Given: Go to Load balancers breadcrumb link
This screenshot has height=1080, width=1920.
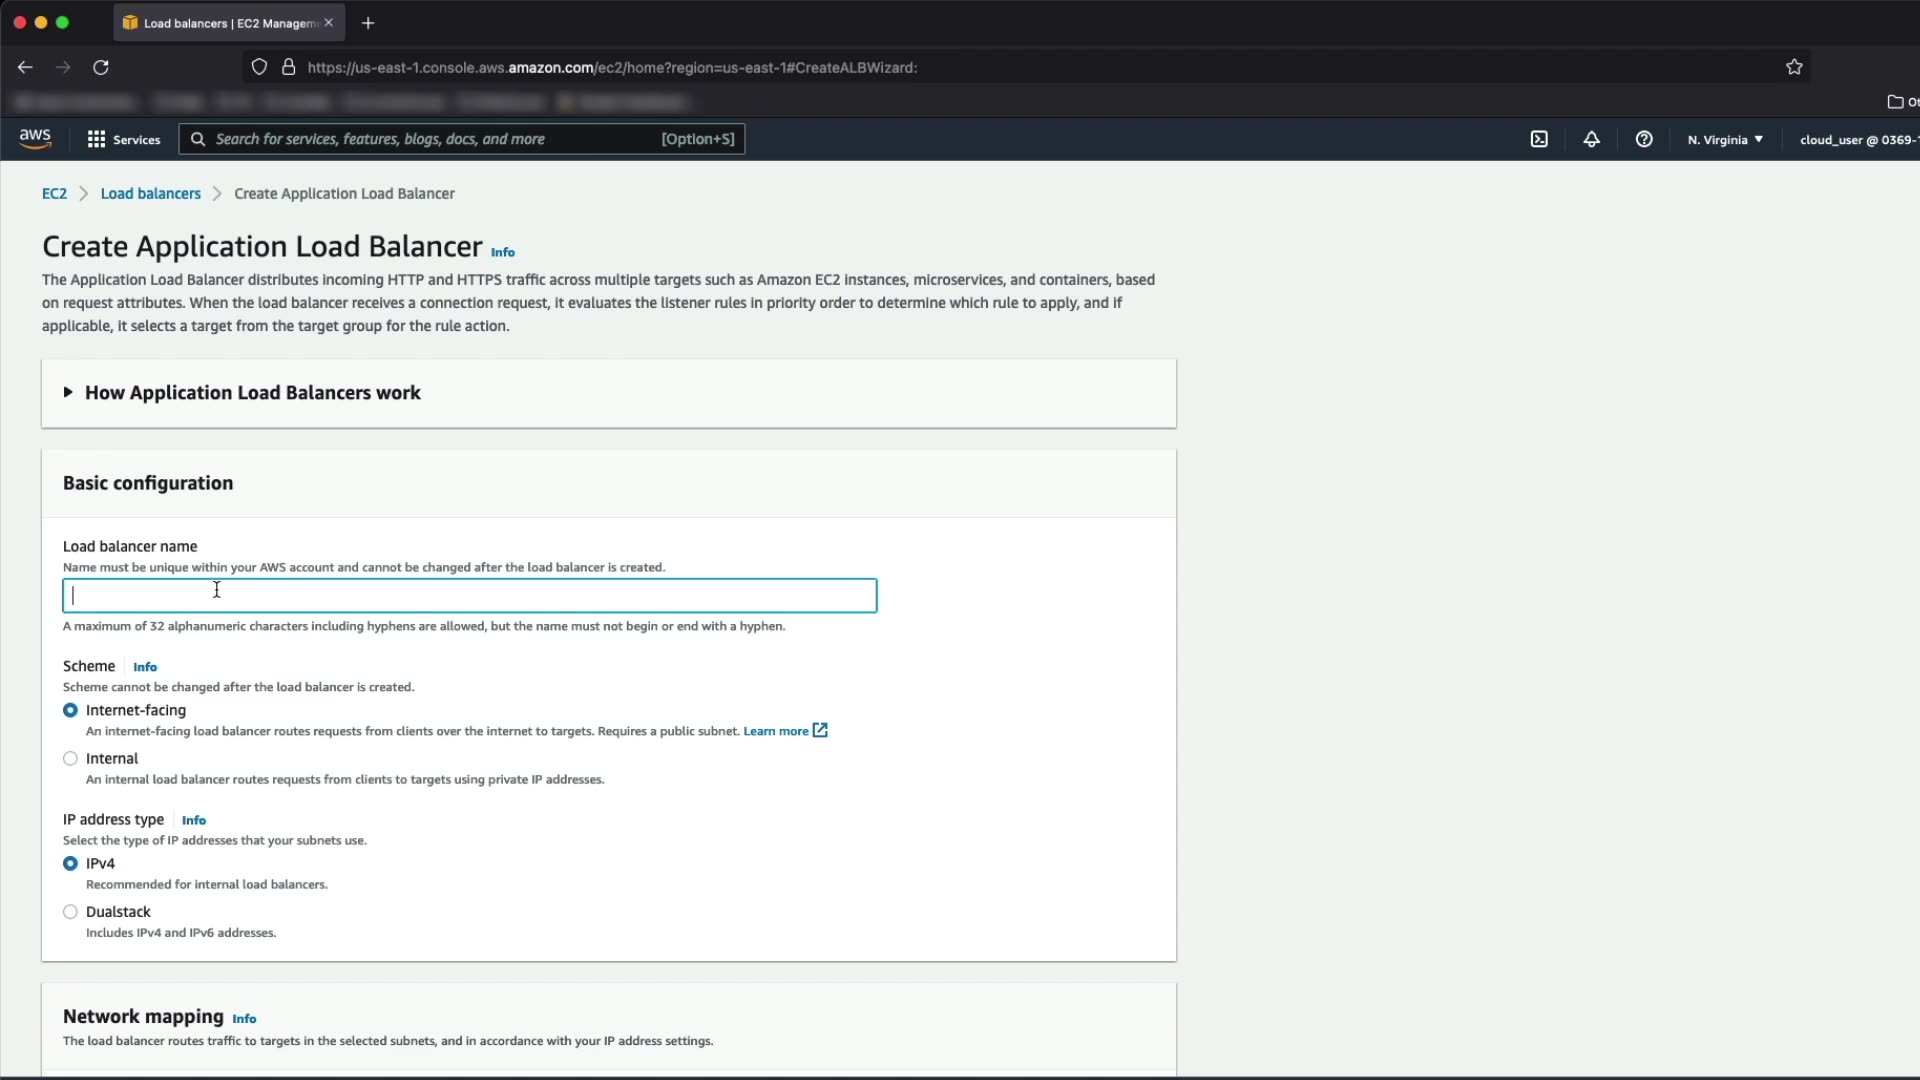Looking at the screenshot, I should 150,193.
